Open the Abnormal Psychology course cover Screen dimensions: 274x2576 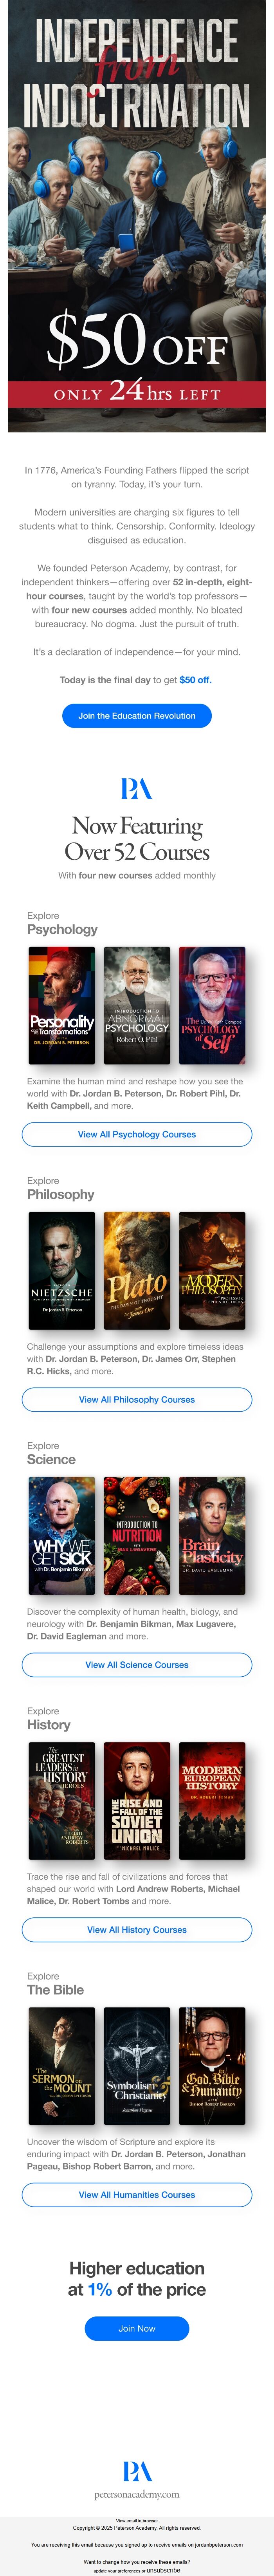(x=137, y=1005)
